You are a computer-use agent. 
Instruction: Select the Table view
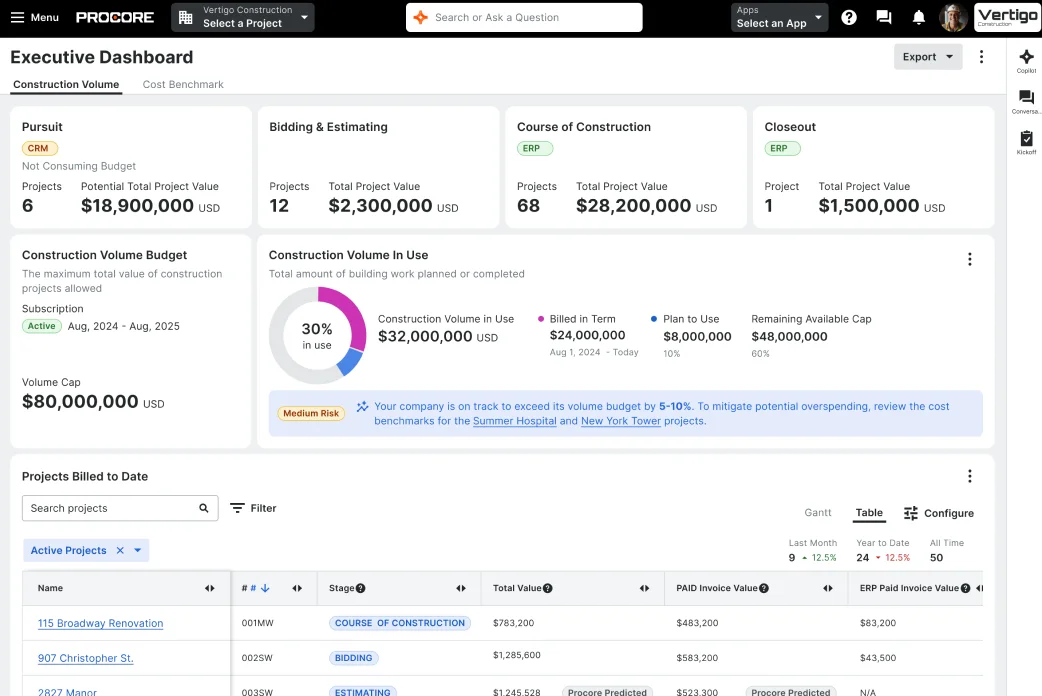869,513
